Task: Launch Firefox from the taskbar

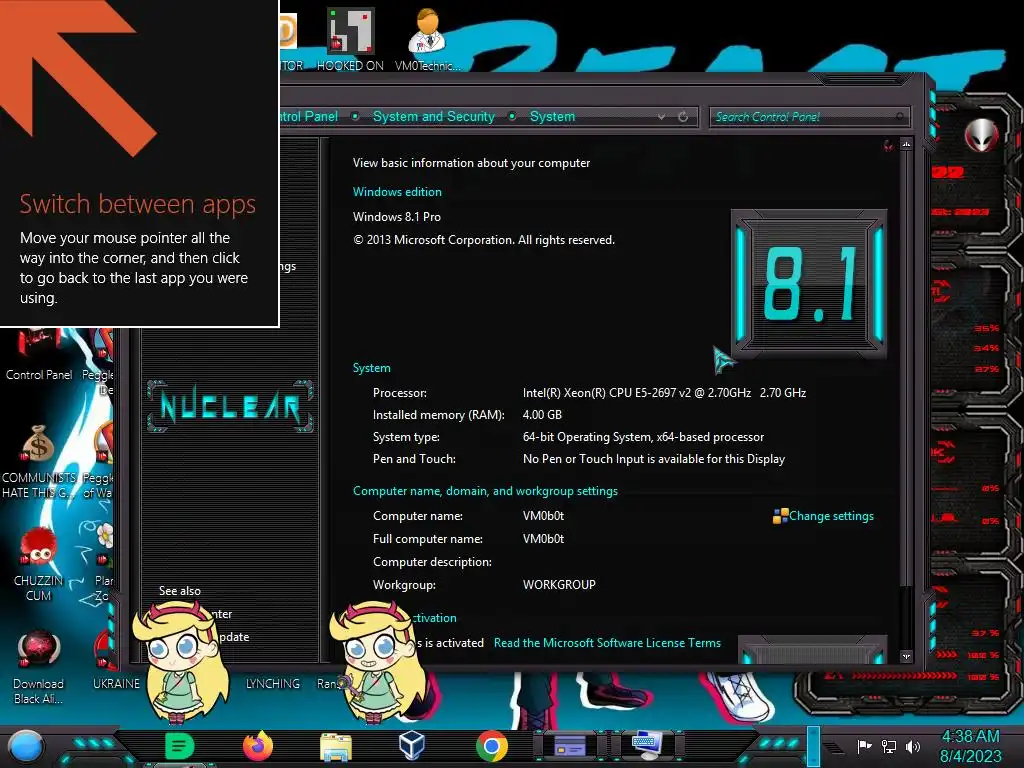Action: 258,746
